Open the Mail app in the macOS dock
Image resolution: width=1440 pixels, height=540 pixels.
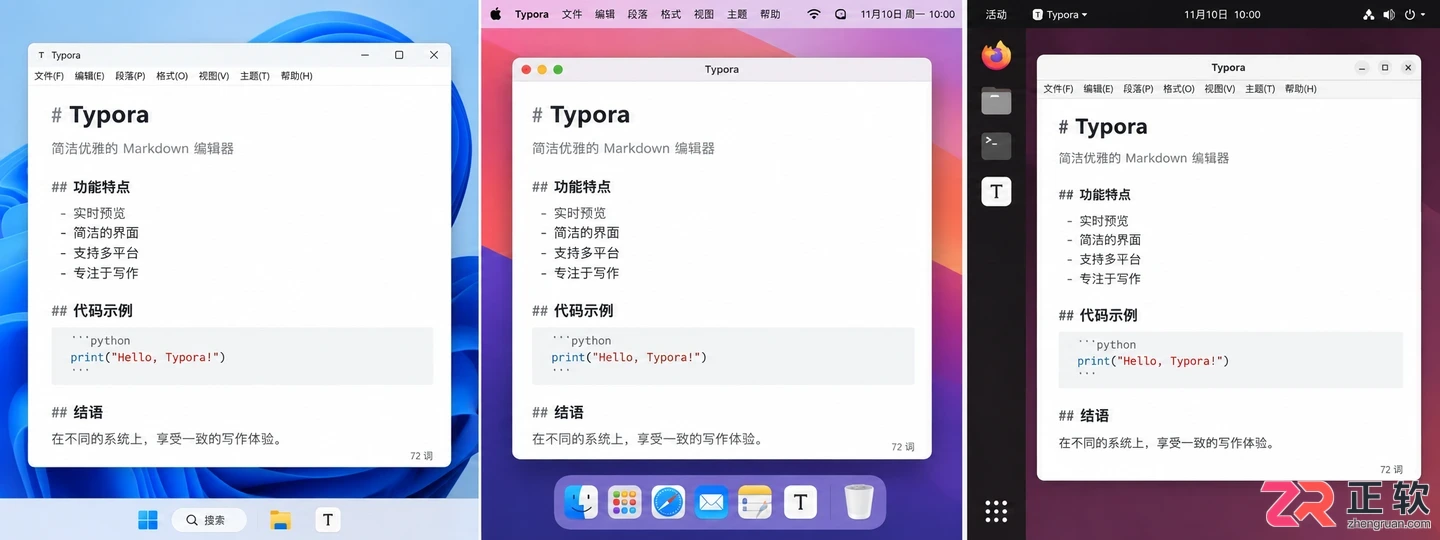[712, 502]
